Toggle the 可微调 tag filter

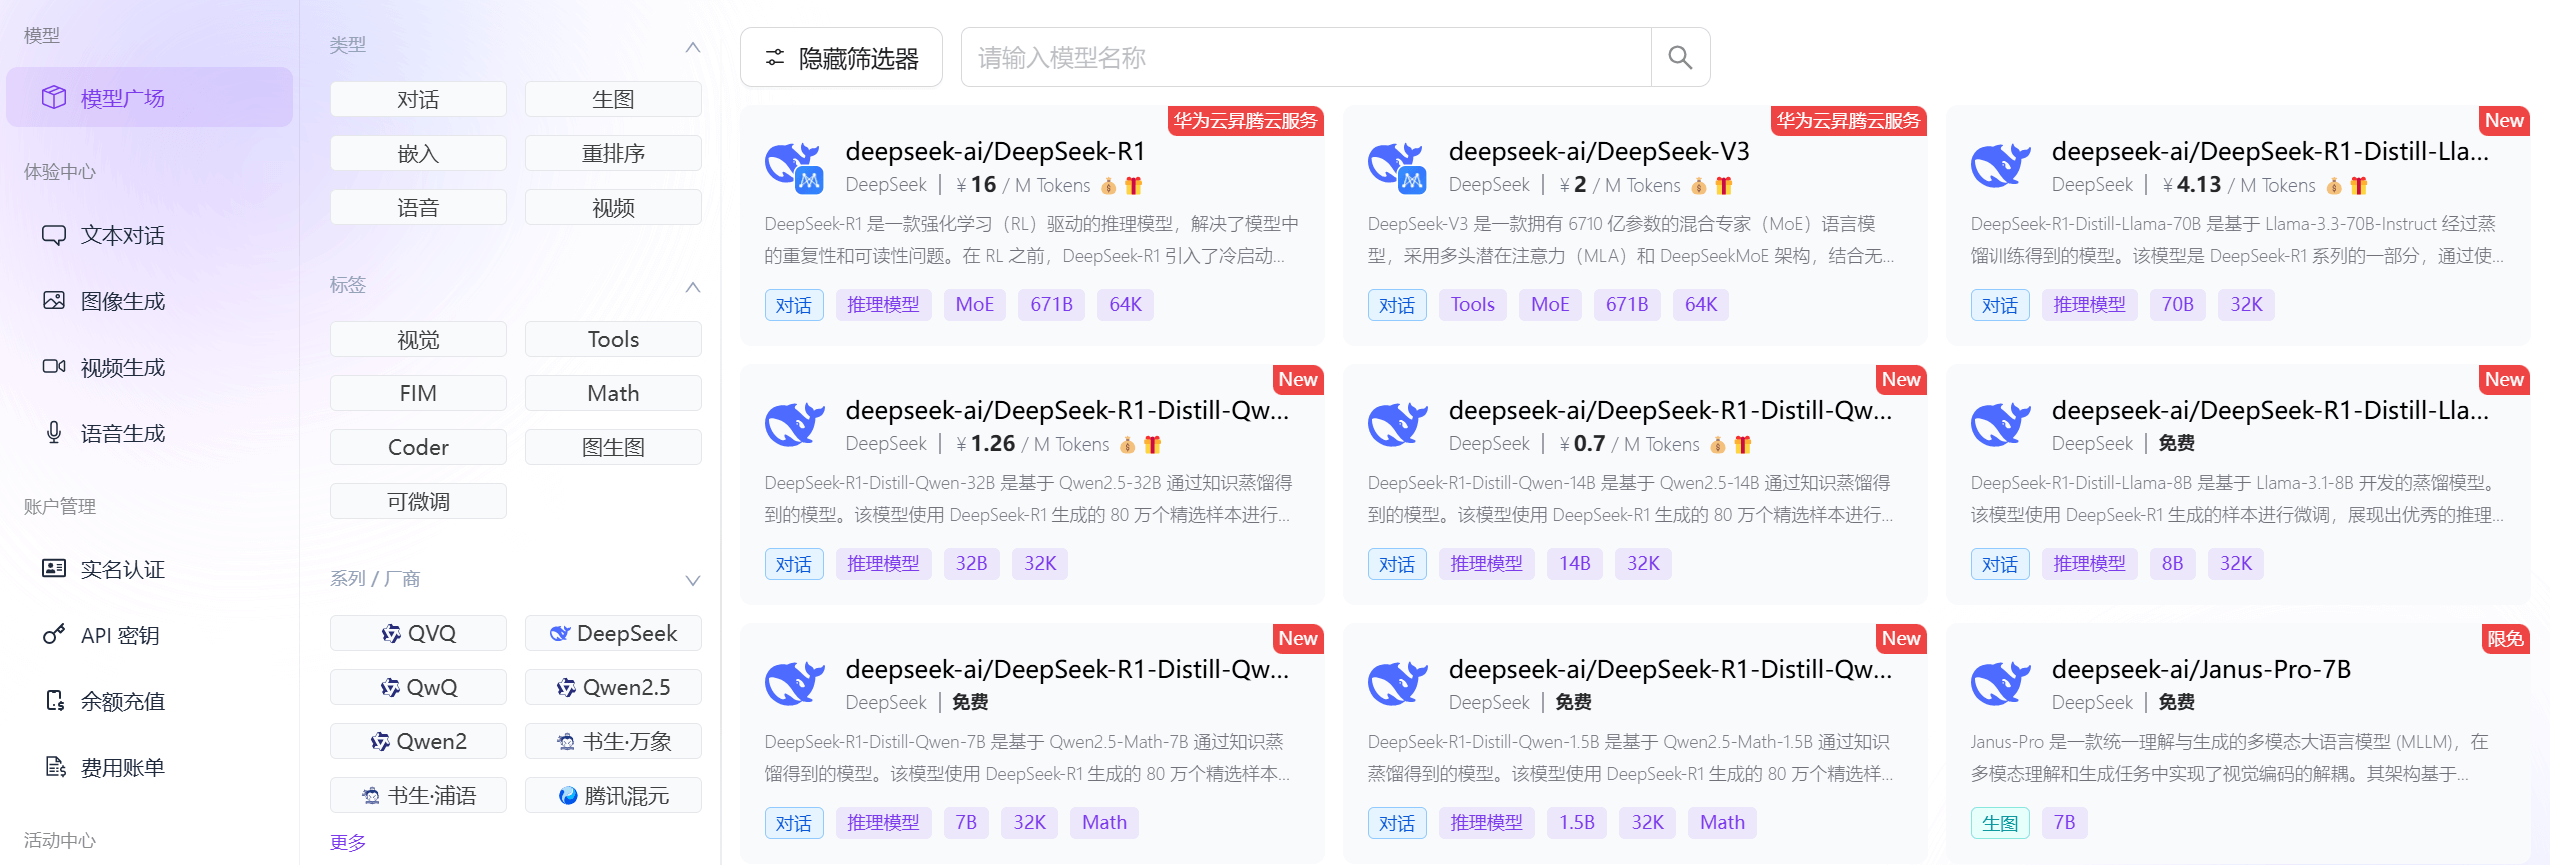418,501
